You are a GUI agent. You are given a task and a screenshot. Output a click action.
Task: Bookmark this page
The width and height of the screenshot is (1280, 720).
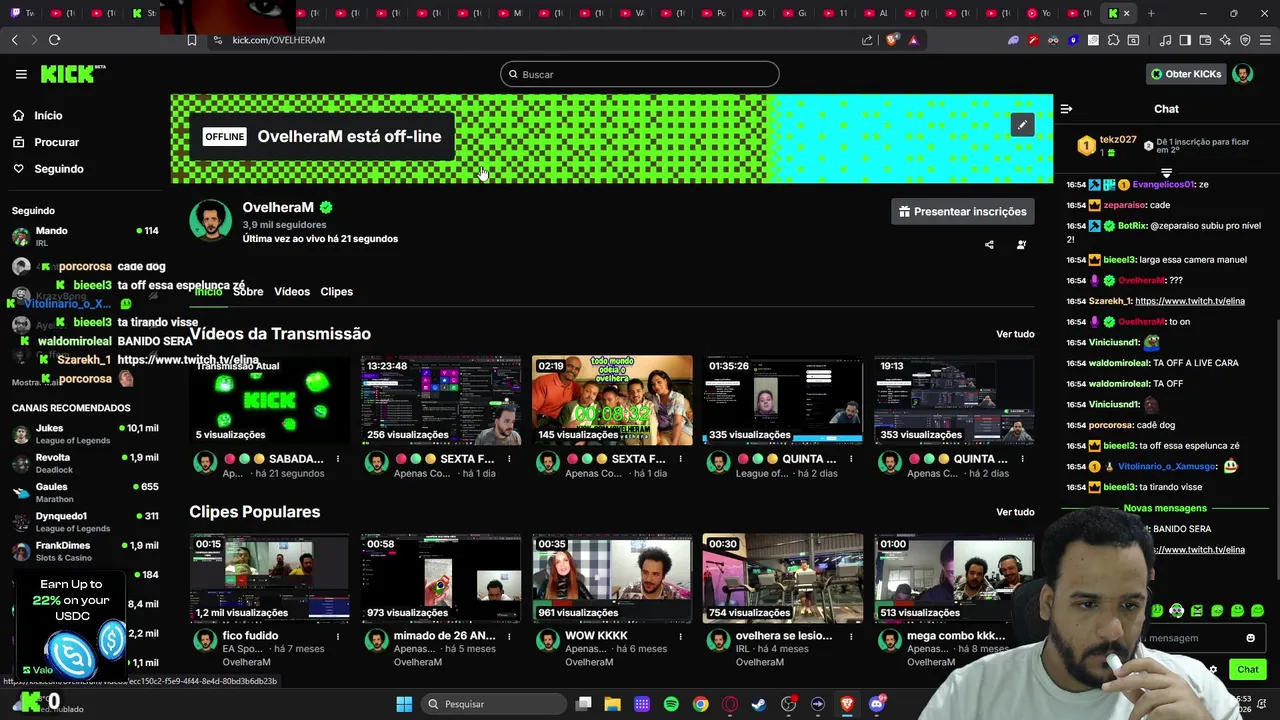pos(191,40)
